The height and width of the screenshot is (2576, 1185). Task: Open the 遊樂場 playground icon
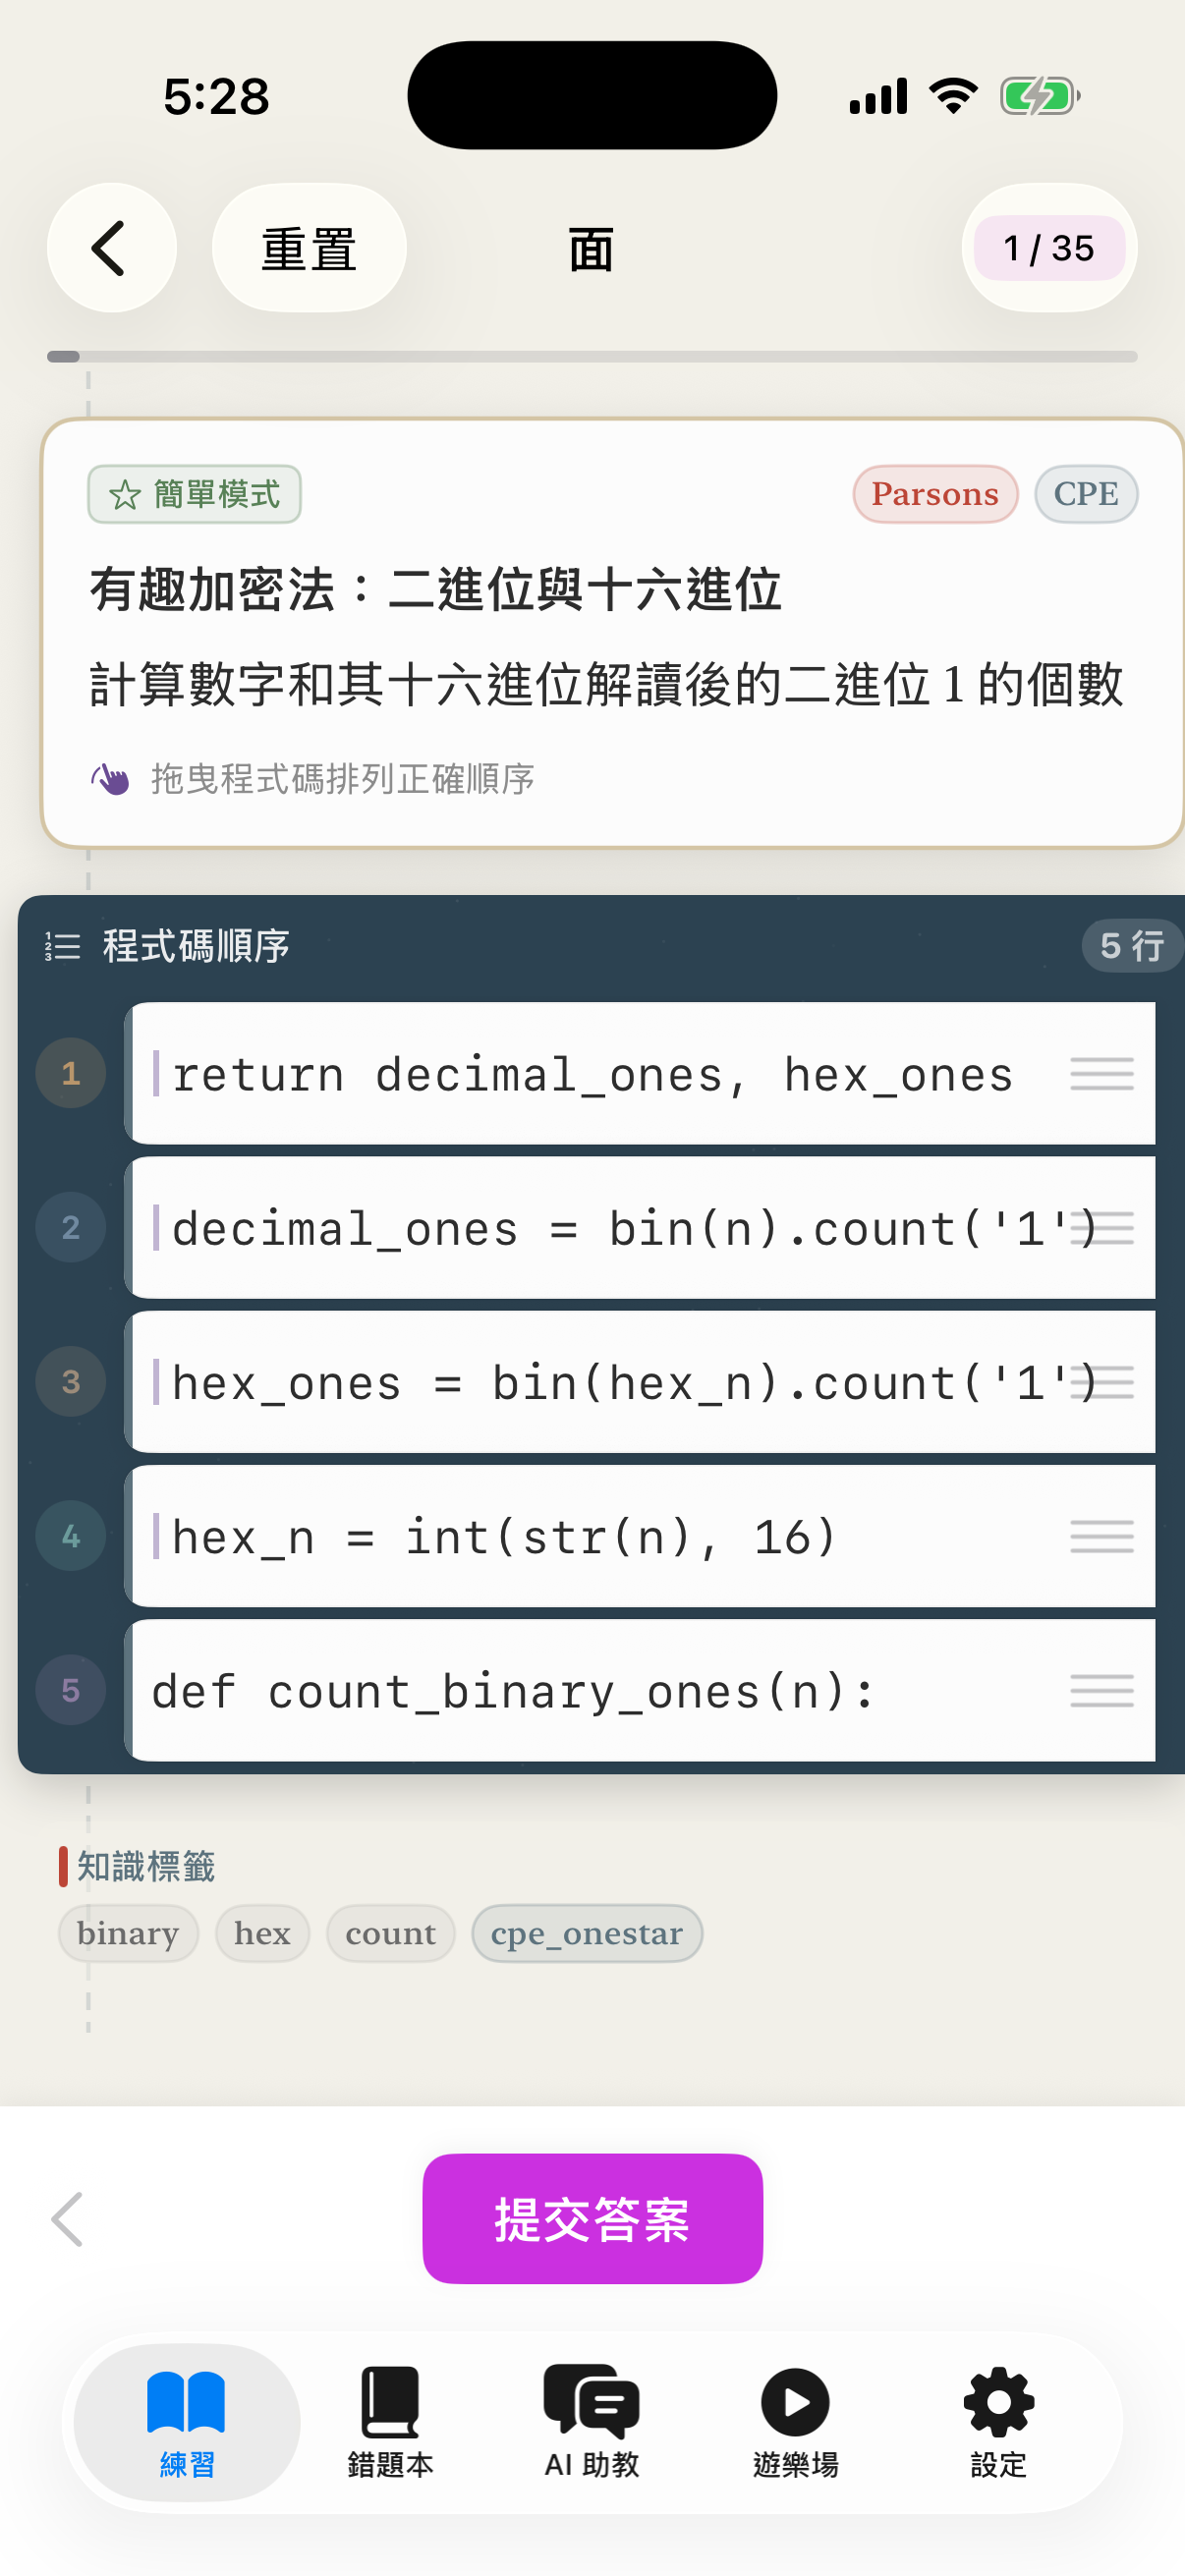pos(795,2404)
